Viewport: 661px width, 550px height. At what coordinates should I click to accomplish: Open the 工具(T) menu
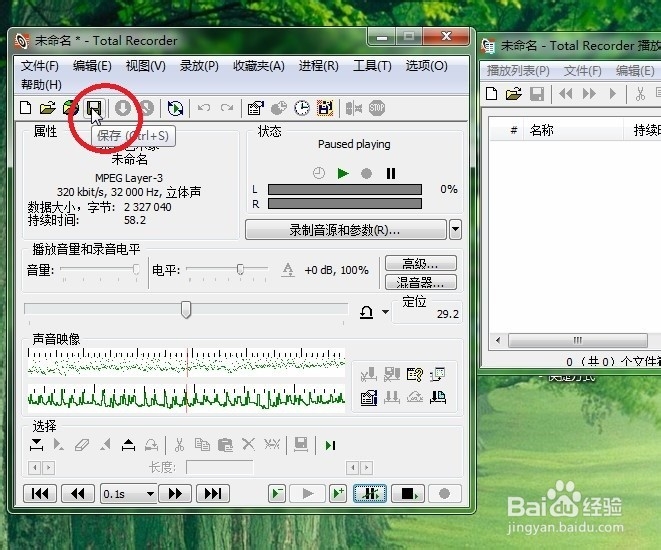[372, 66]
